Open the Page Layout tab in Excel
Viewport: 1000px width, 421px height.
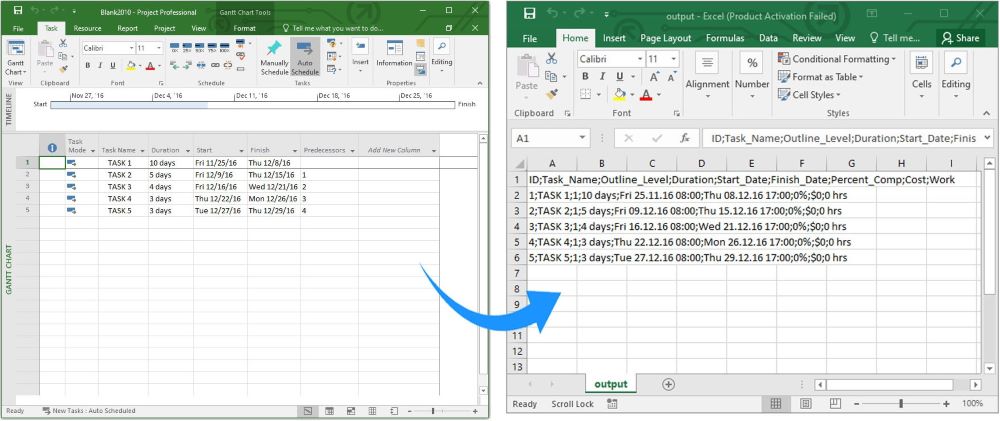pos(665,38)
